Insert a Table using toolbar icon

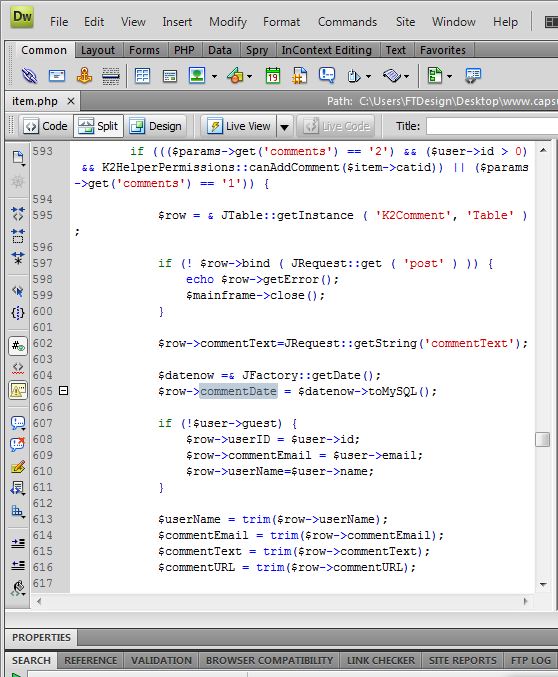coord(142,76)
